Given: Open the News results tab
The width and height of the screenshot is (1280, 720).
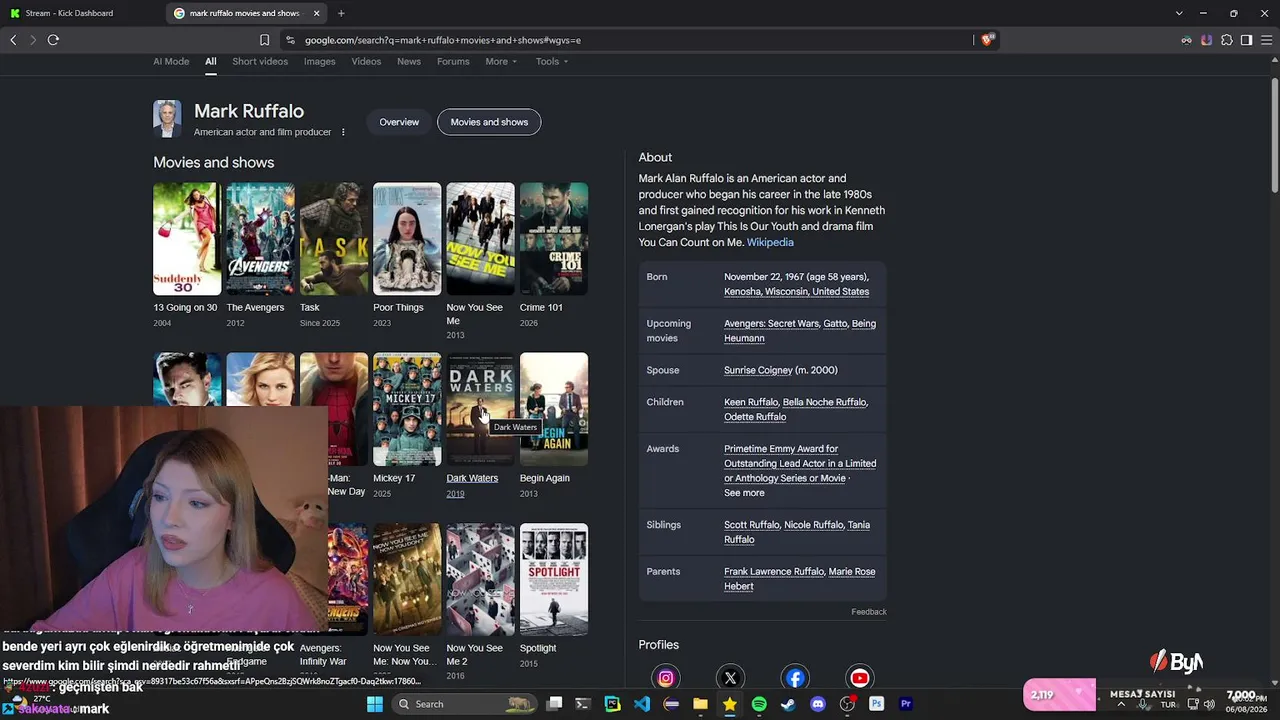Looking at the screenshot, I should 409,62.
